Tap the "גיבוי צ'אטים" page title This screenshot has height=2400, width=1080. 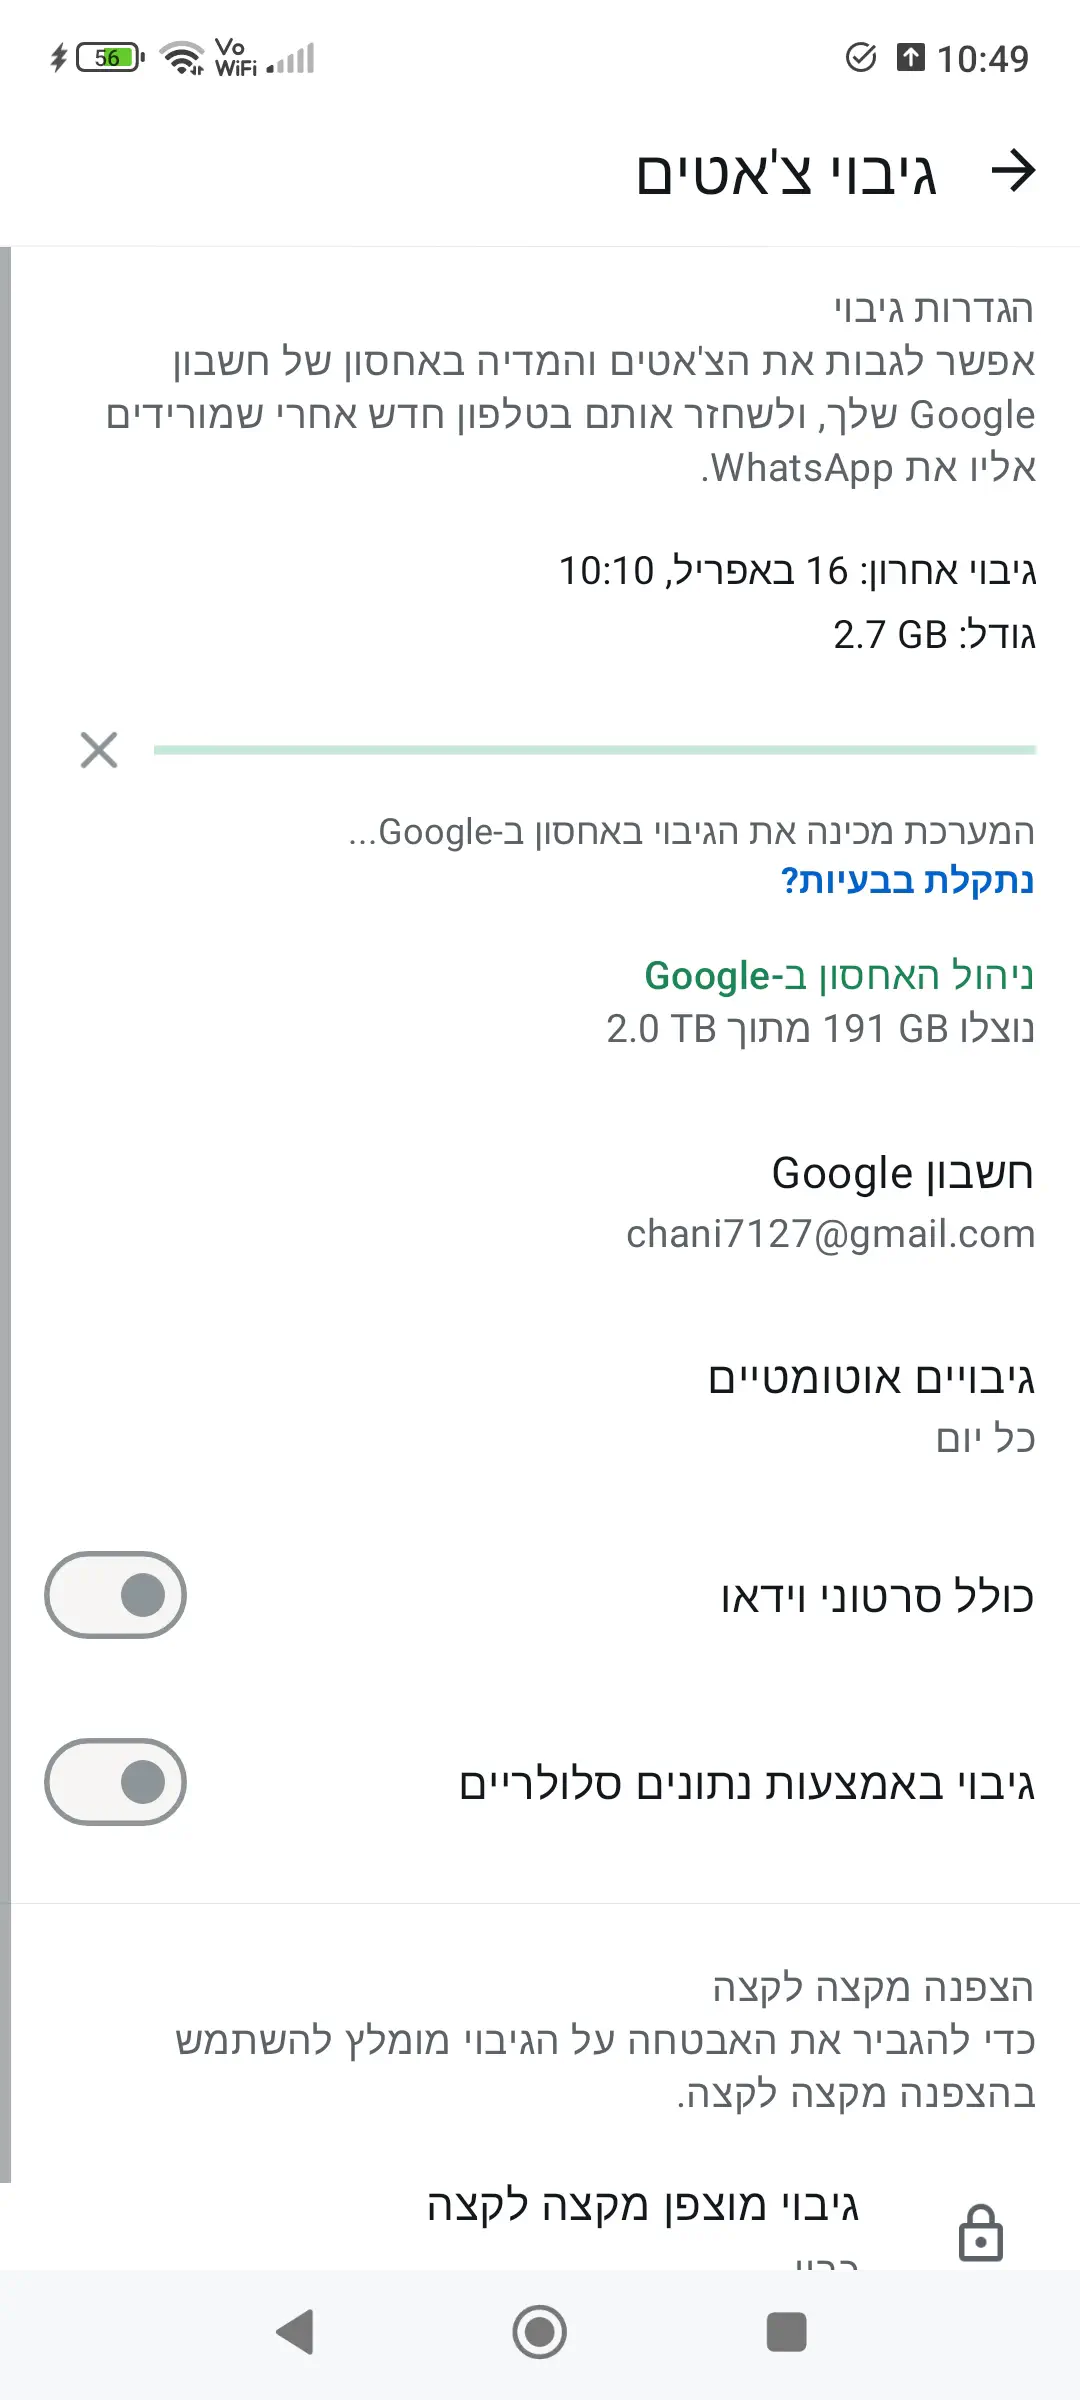pyautogui.click(x=786, y=173)
